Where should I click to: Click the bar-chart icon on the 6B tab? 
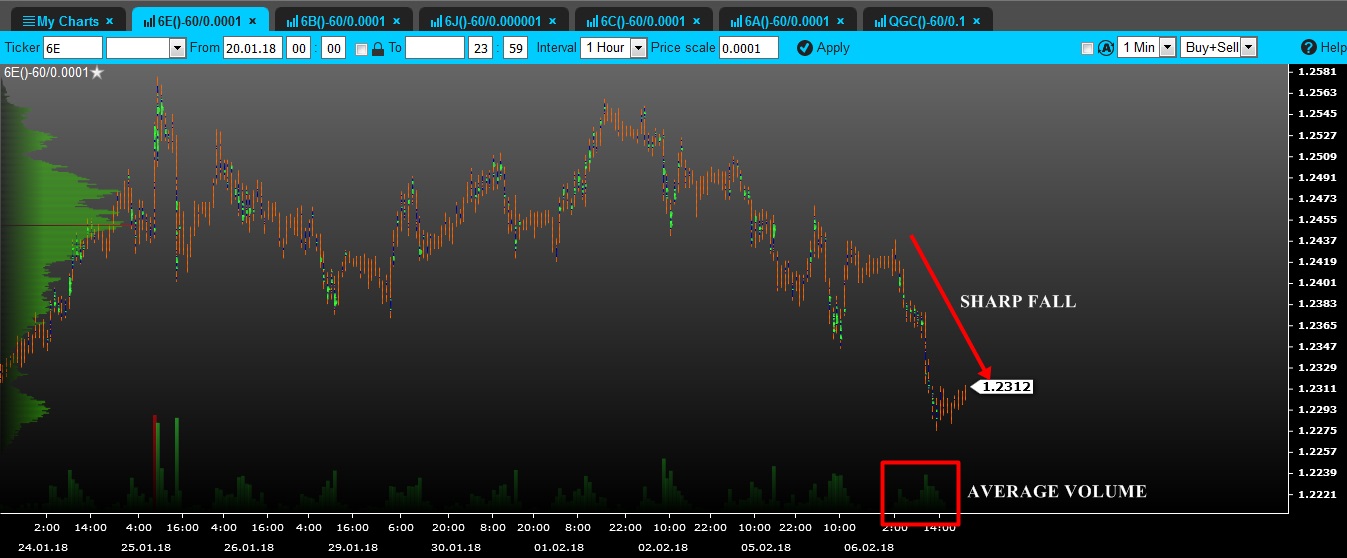point(291,21)
